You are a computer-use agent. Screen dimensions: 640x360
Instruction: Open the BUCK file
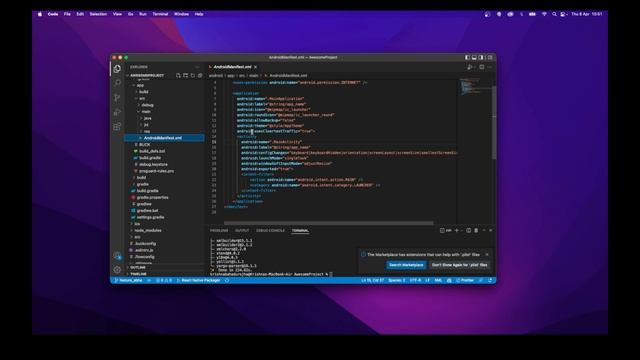click(x=144, y=144)
